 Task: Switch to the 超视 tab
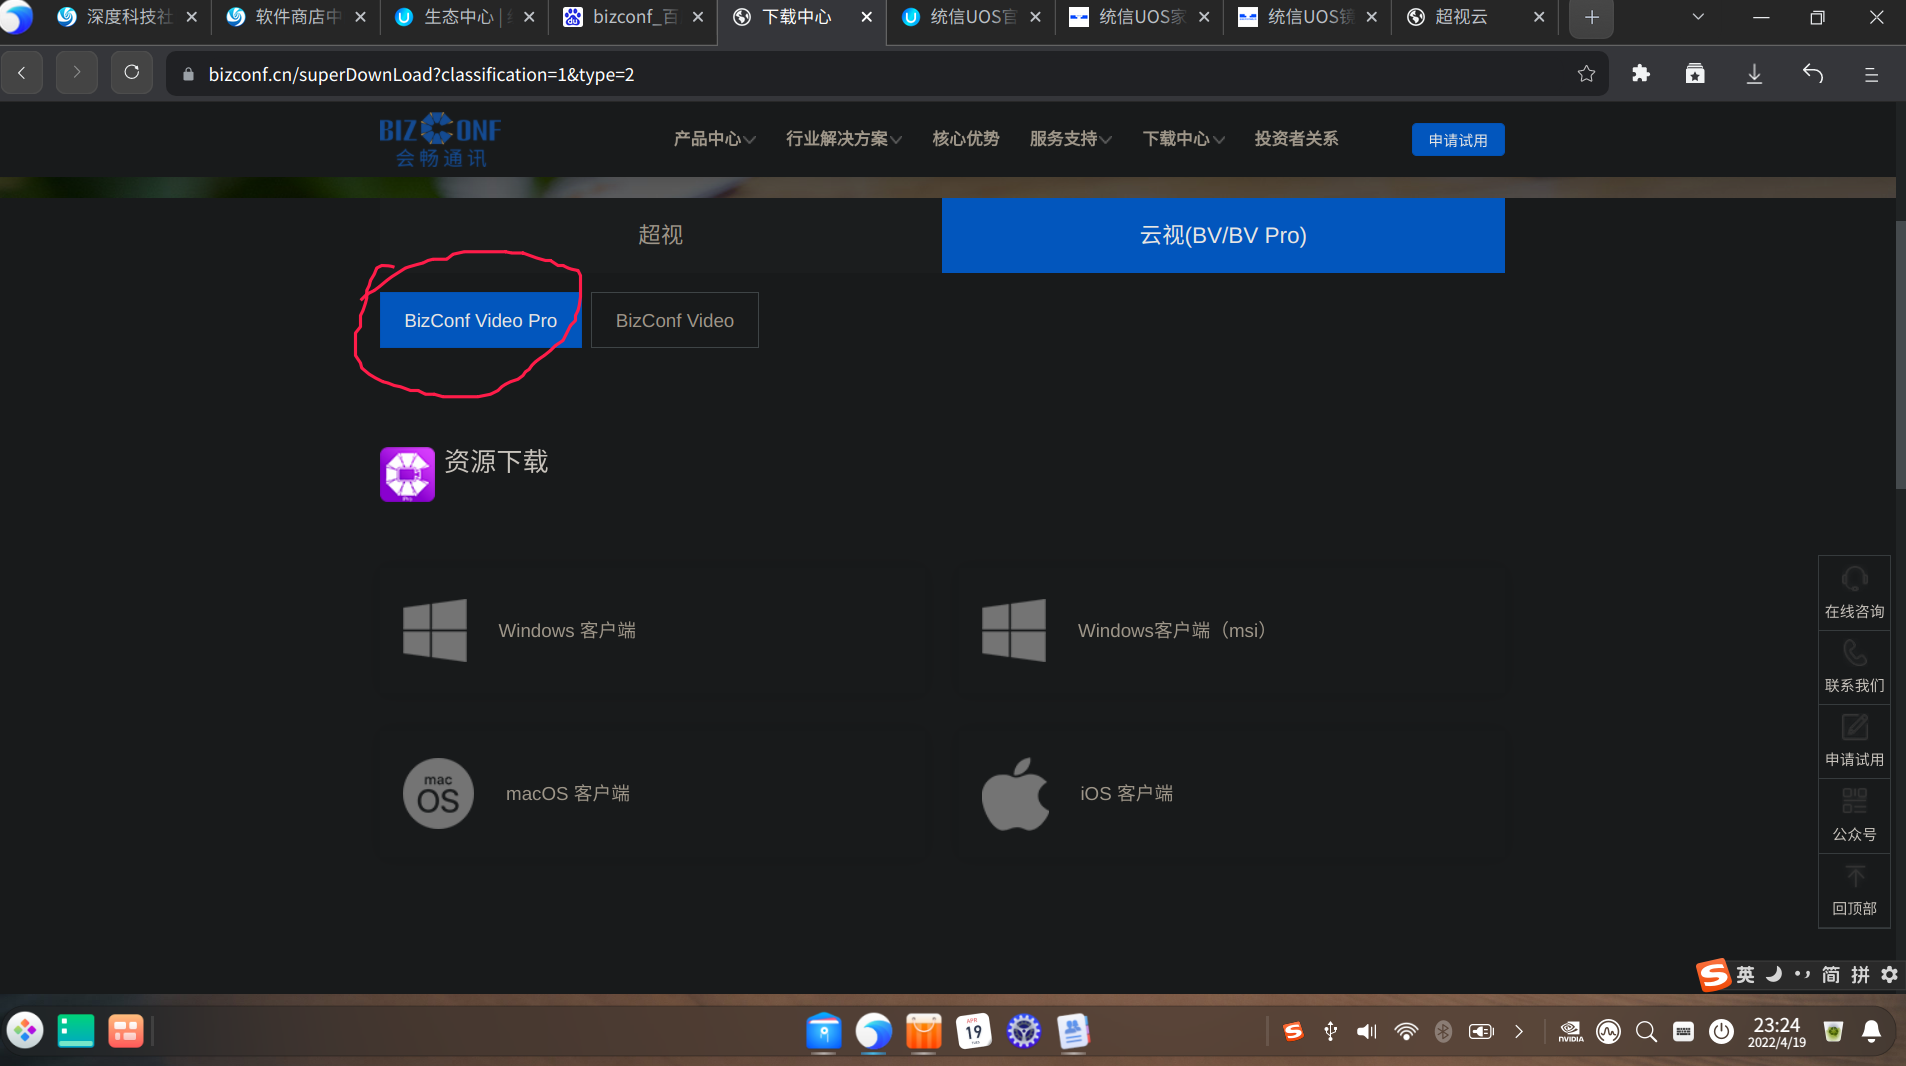point(659,235)
